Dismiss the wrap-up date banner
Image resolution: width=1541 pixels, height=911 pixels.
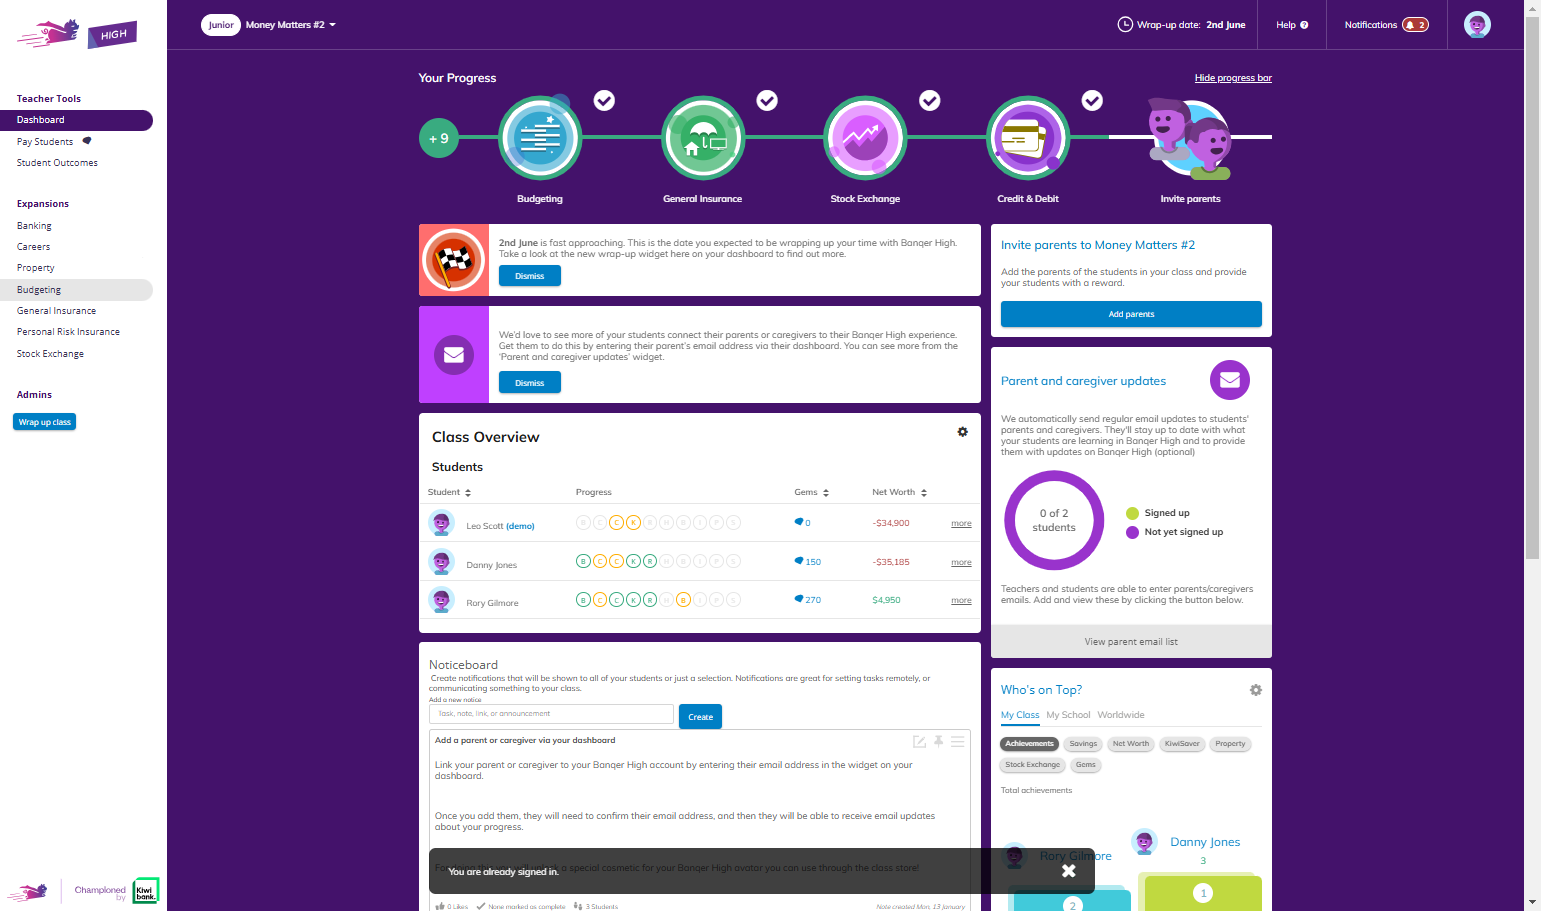530,276
